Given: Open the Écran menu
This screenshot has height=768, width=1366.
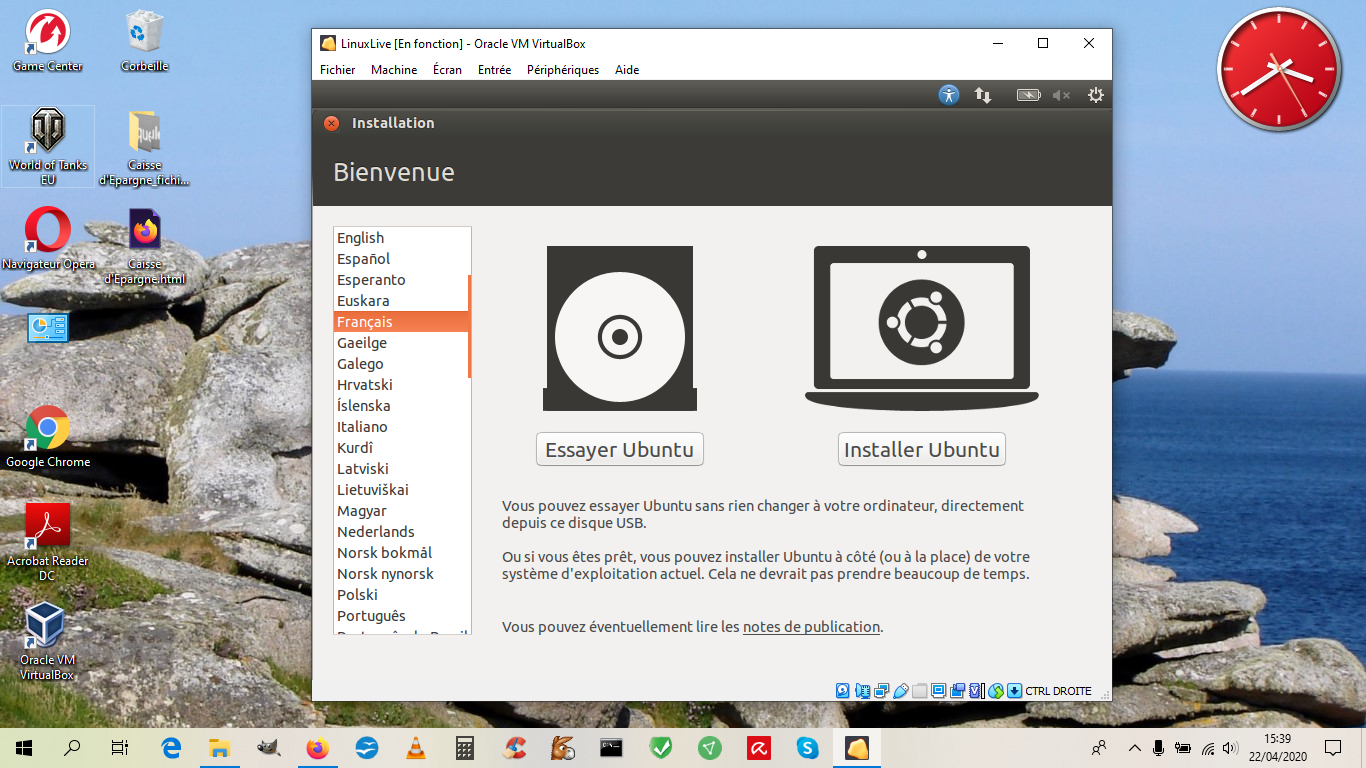Looking at the screenshot, I should click(x=447, y=70).
